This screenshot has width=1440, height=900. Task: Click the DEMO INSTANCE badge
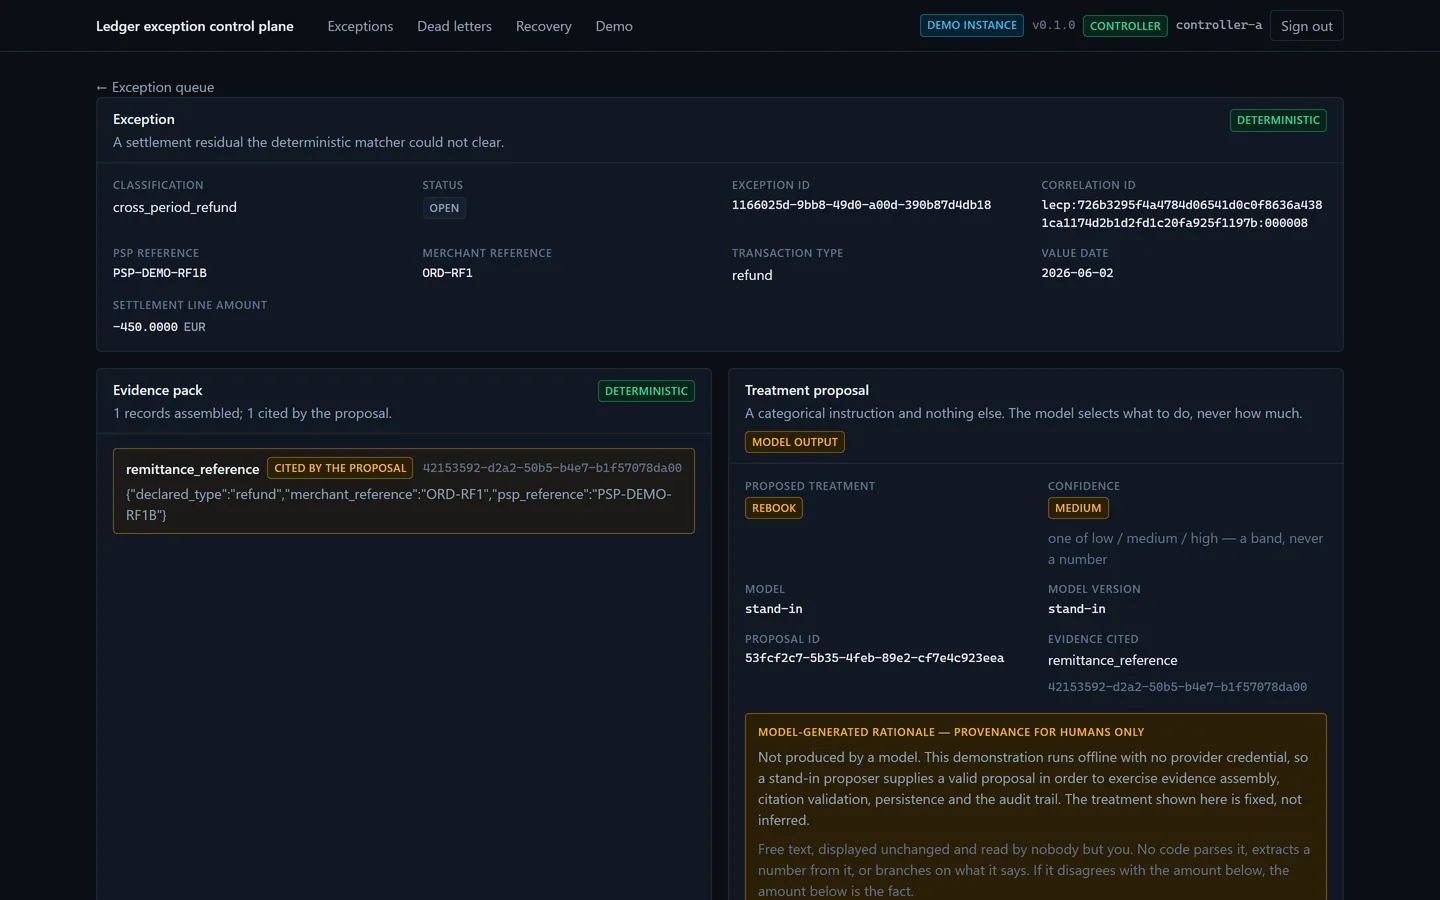971,25
